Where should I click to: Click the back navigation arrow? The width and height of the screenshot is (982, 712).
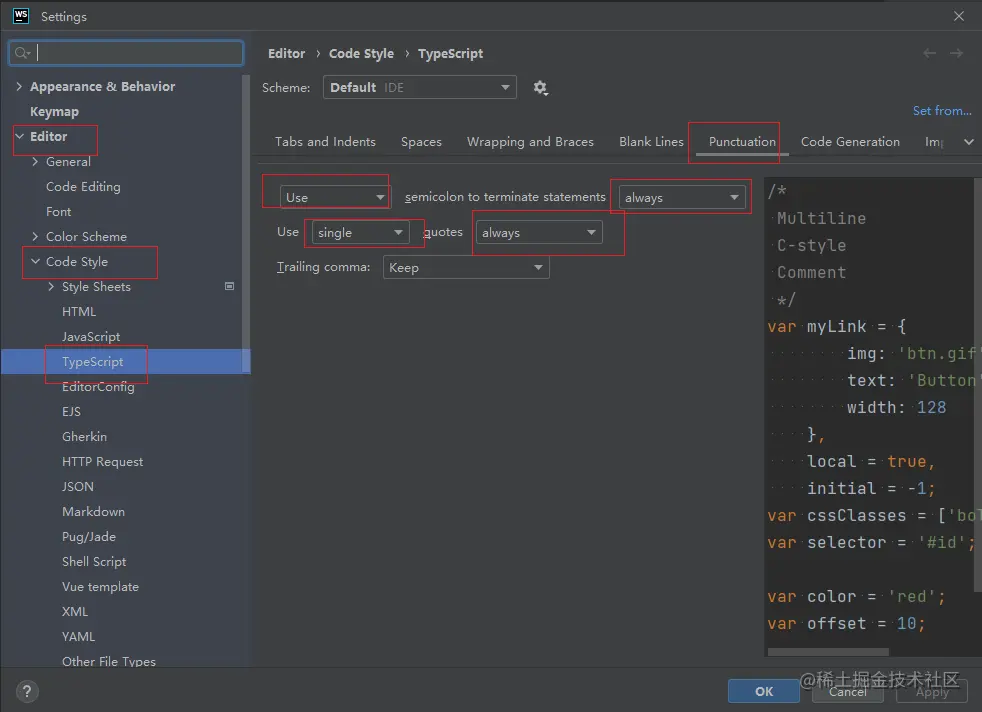pos(930,53)
